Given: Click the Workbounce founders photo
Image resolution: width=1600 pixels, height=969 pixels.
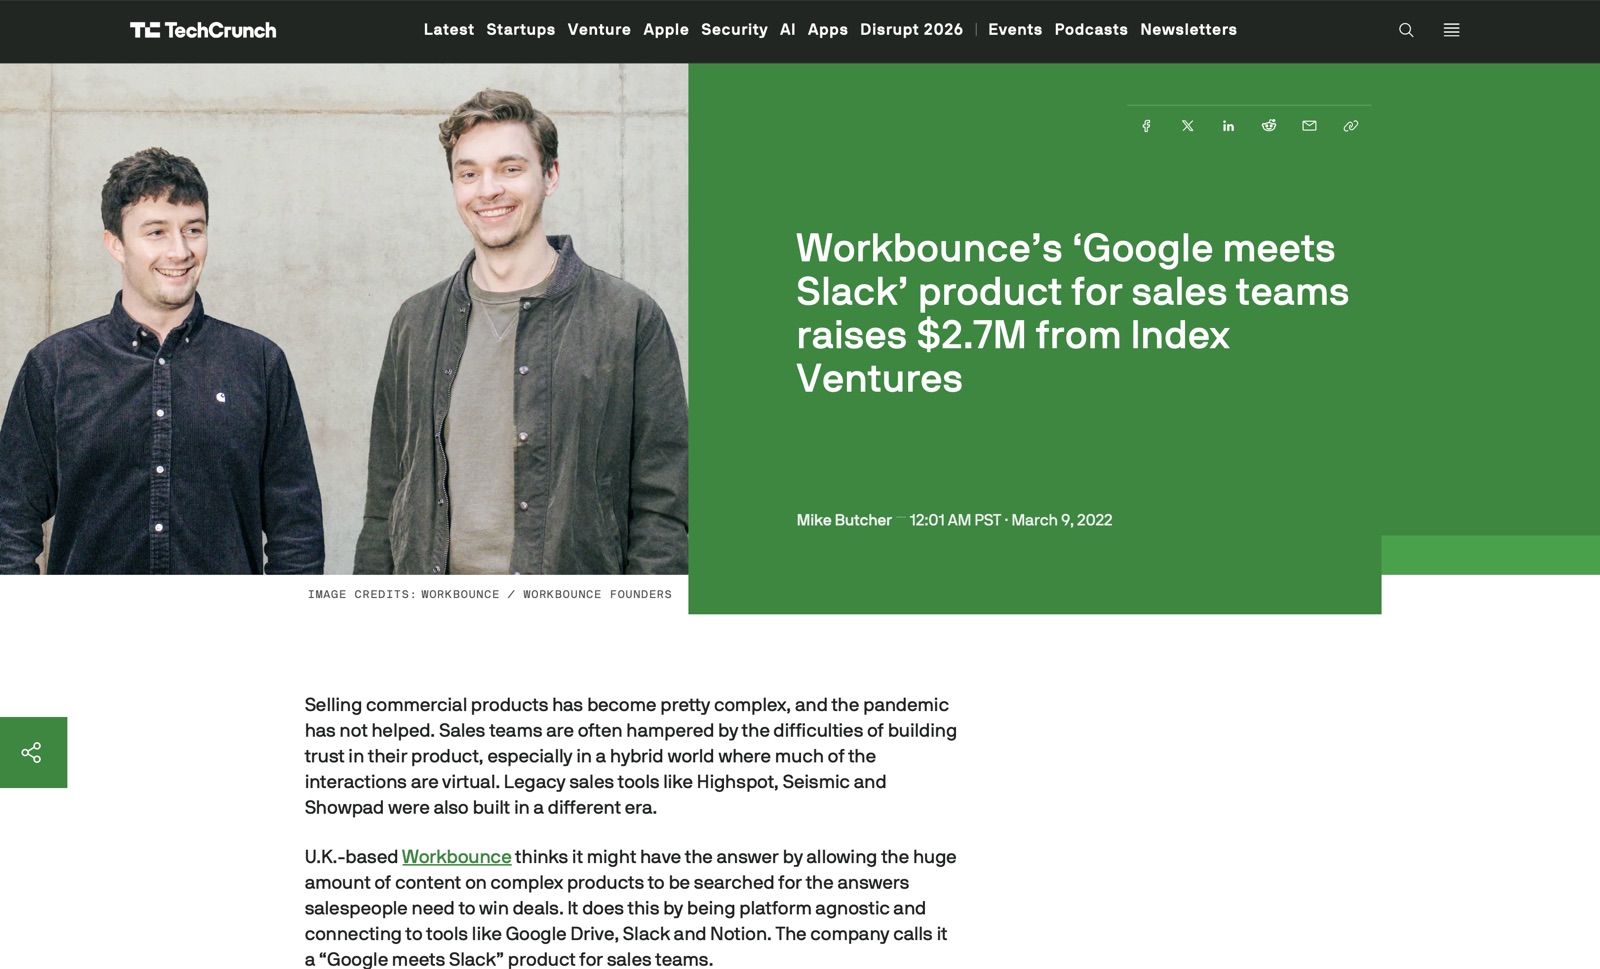Looking at the screenshot, I should 344,319.
